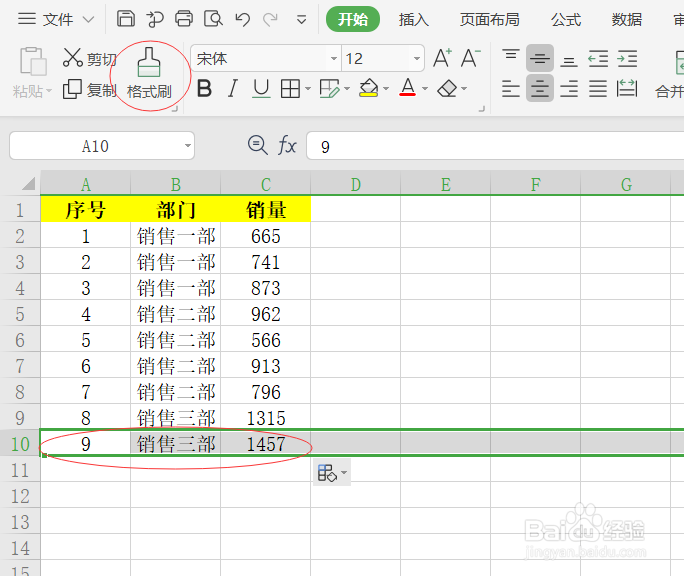Expand the quick access toolbar dropdown
Screen dimensions: 684x576
pyautogui.click(x=301, y=20)
